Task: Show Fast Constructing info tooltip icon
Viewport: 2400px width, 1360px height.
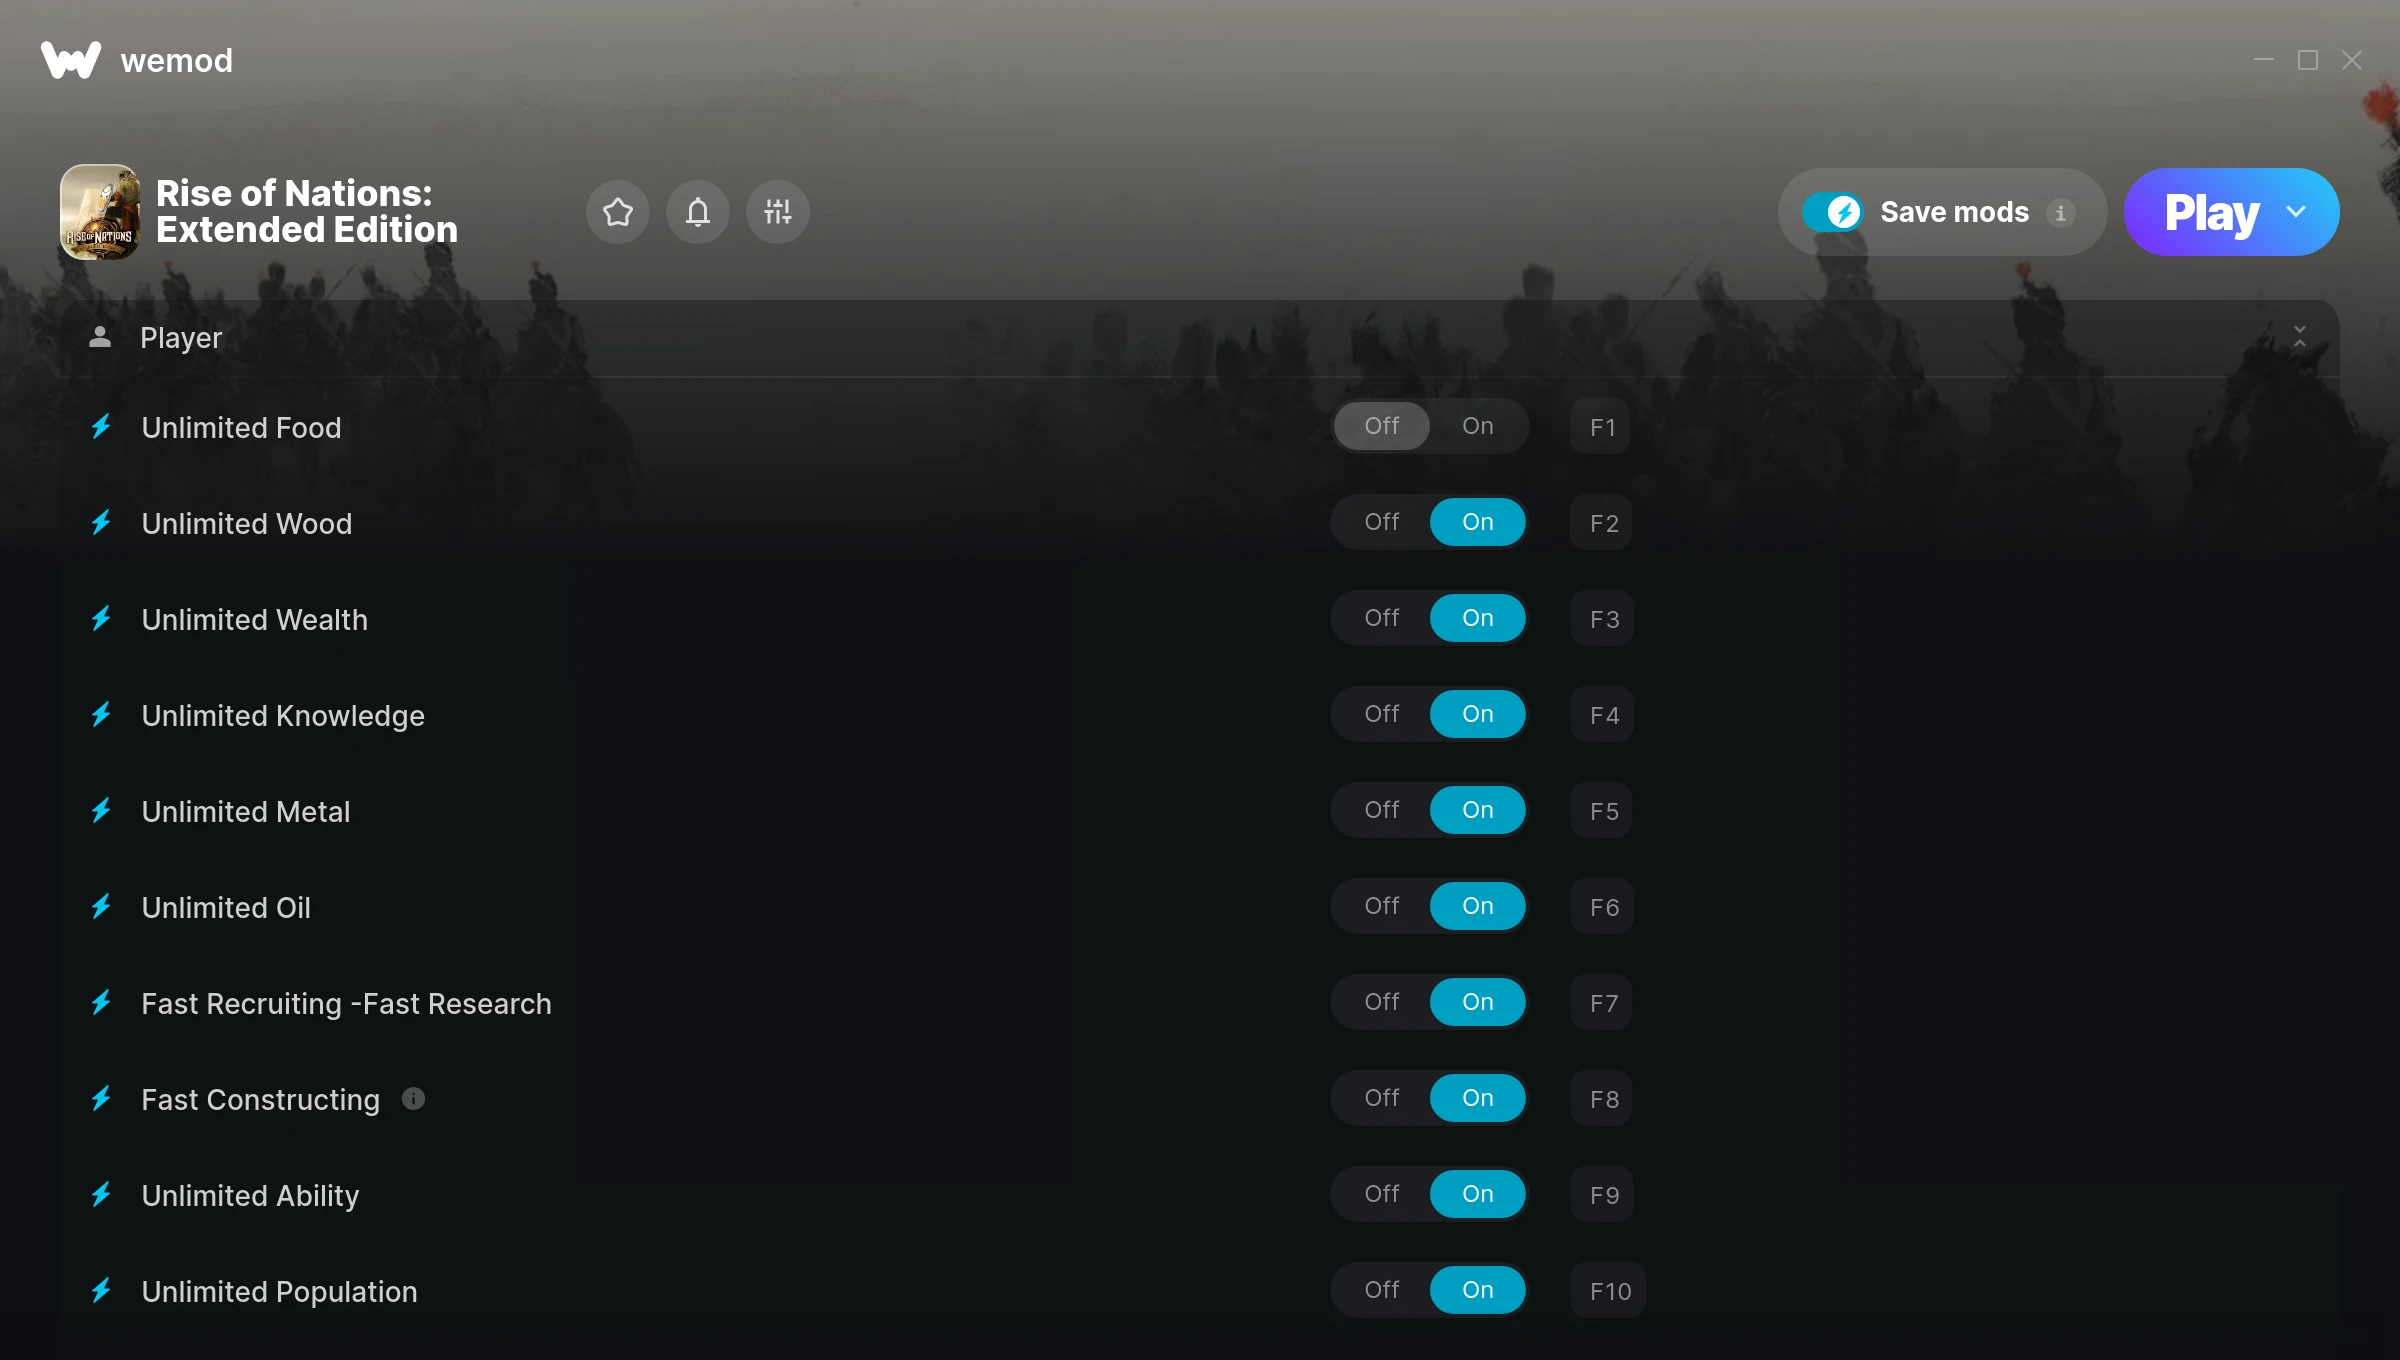Action: coord(413,1099)
